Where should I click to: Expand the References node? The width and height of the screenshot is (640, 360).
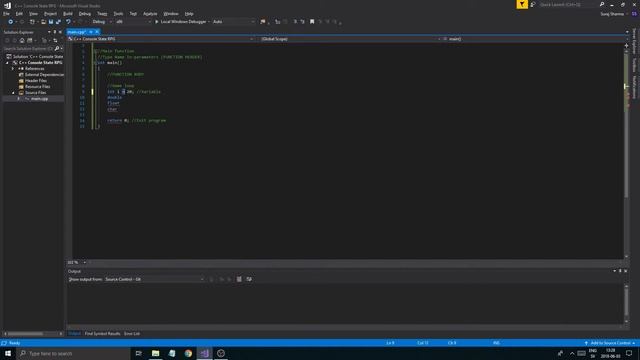click(x=13, y=69)
